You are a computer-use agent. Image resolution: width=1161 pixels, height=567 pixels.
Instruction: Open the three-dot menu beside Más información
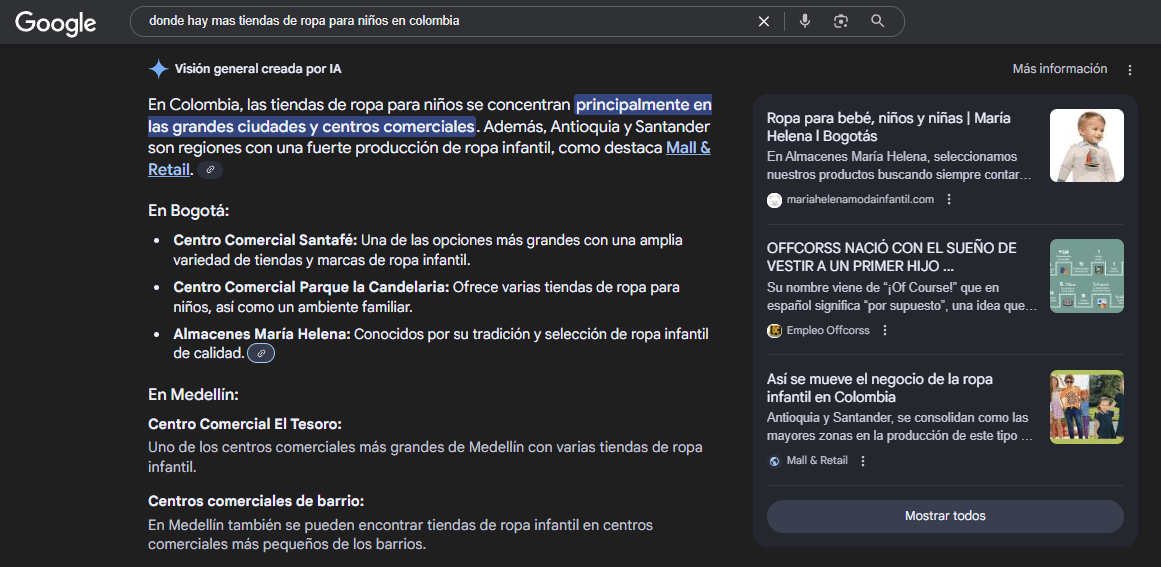(x=1130, y=70)
